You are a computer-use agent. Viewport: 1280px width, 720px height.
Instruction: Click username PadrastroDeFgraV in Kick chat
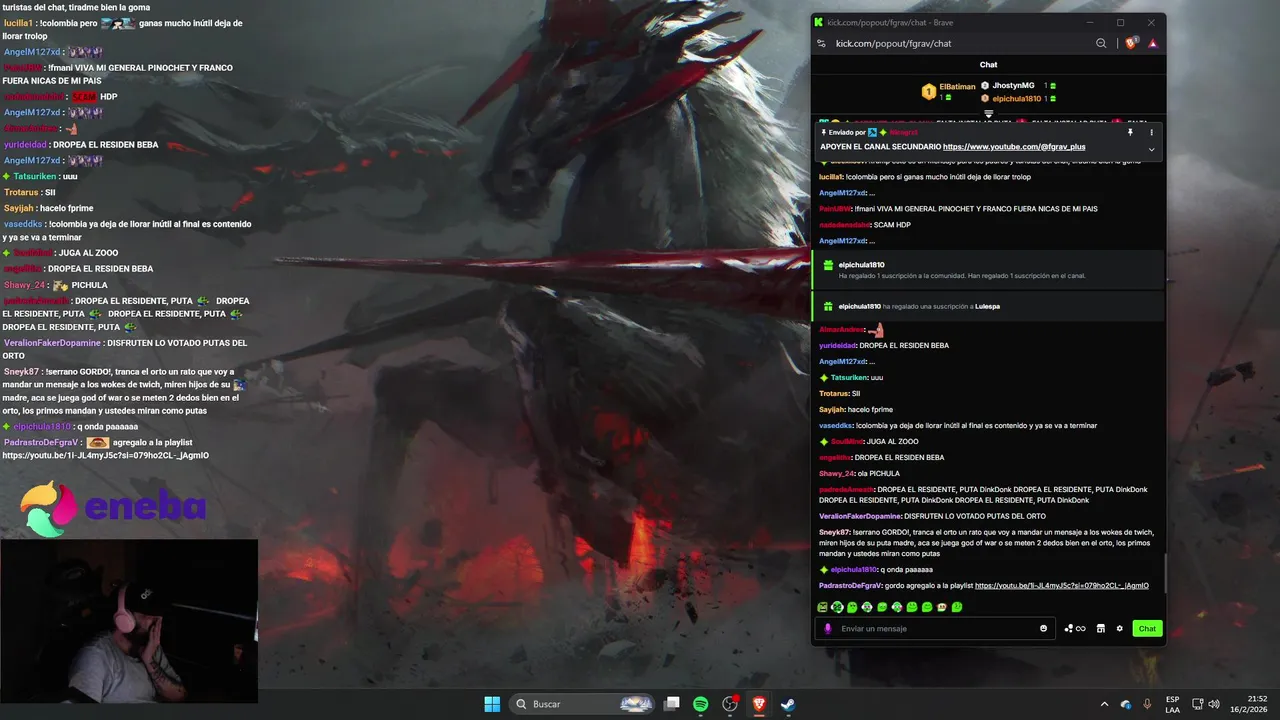850,586
